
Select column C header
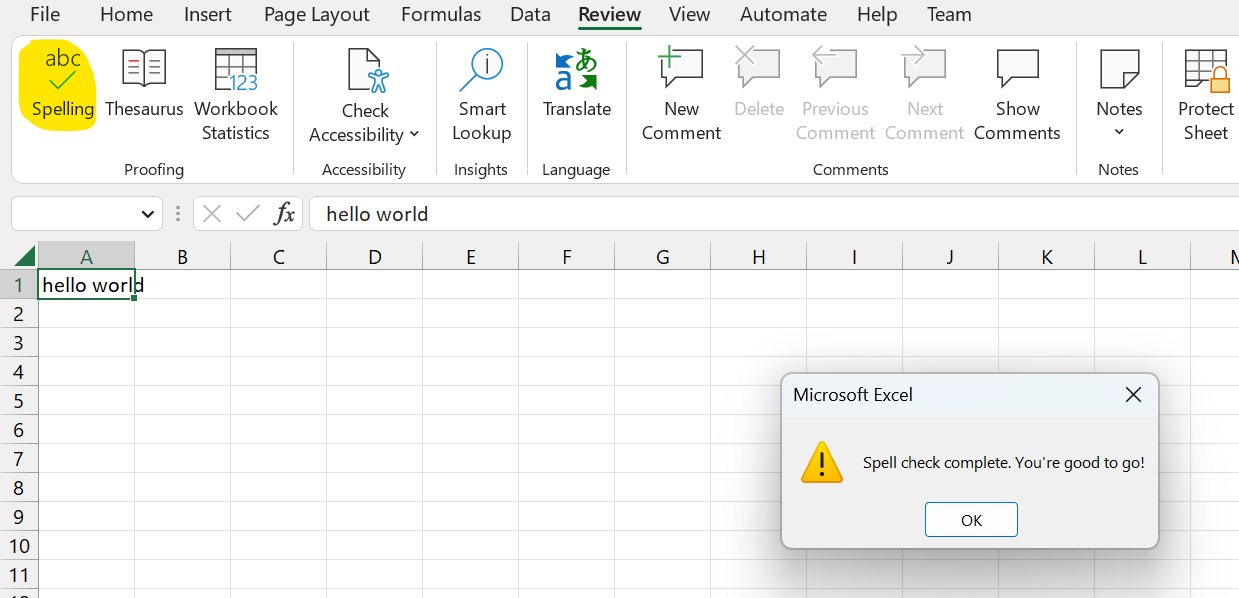pos(278,257)
